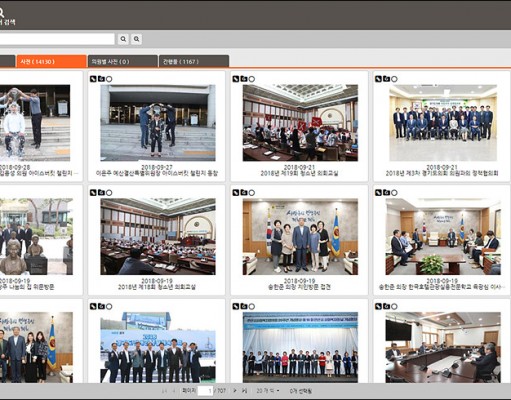The height and width of the screenshot is (400, 511).
Task: Edit the 송한준 의장 지인방문 접견 card
Action: [236, 193]
